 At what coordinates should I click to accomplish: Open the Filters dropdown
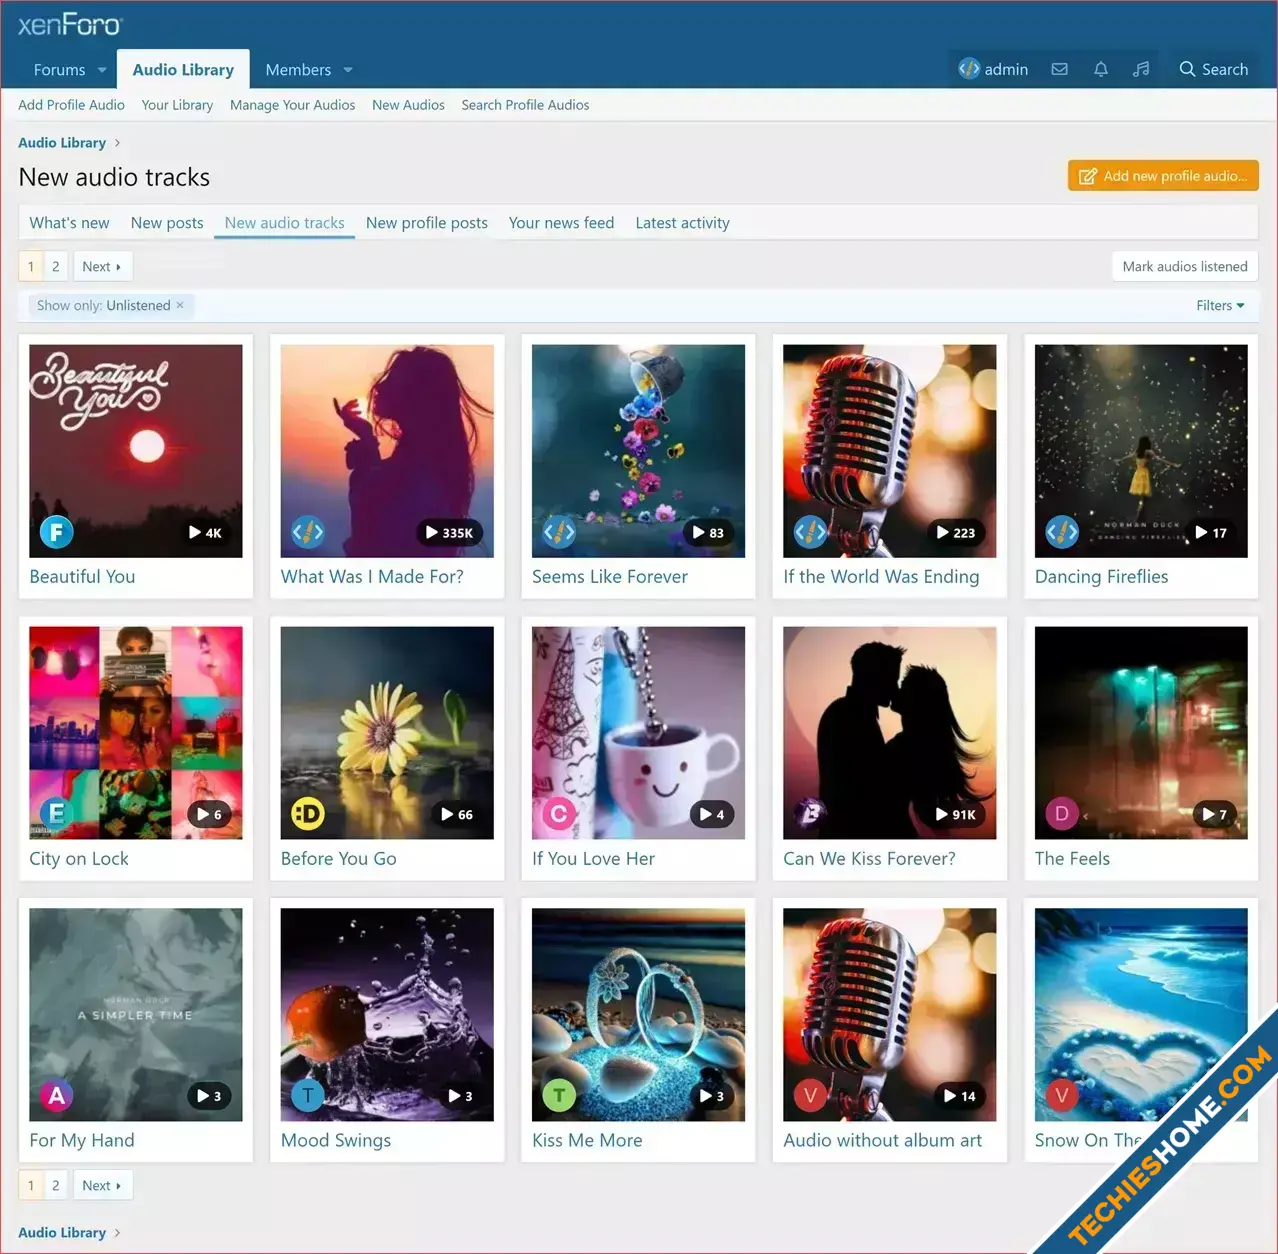coord(1220,306)
